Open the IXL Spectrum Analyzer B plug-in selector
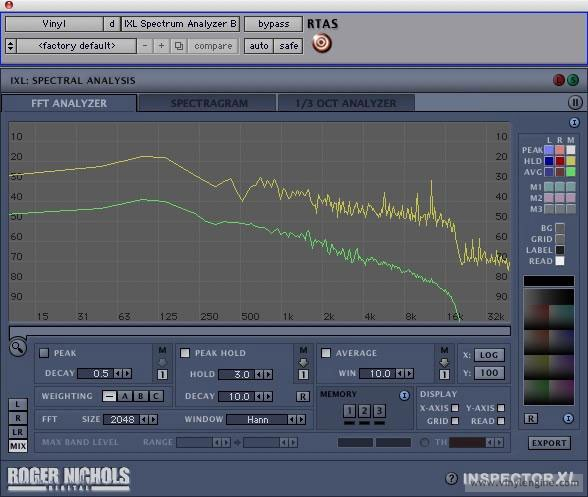588x497 pixels. coord(180,24)
